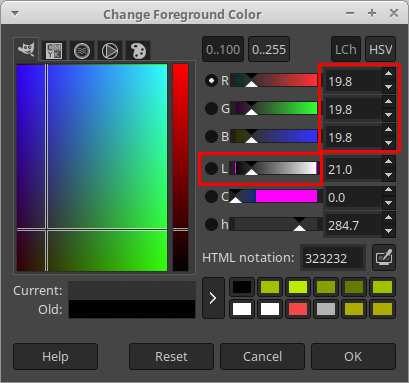The image size is (409, 383).
Task: Click the vertical red channel strip
Action: click(x=181, y=168)
